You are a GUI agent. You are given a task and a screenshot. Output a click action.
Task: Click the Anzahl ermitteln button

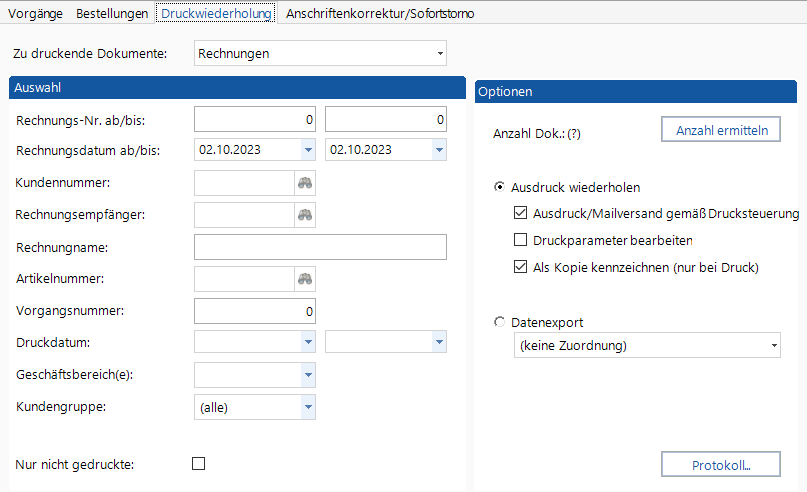[x=721, y=130]
